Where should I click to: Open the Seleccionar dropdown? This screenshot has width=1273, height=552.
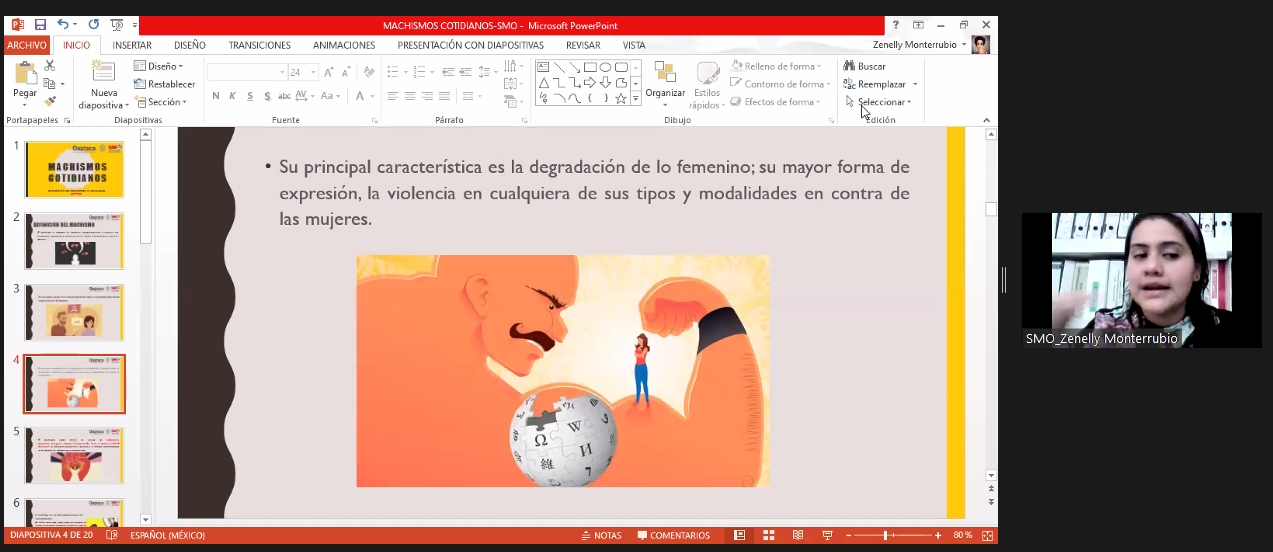point(878,102)
